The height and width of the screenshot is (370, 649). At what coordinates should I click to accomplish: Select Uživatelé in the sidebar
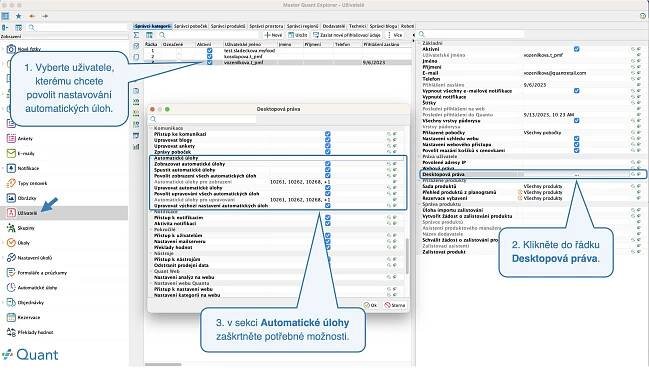click(64, 213)
